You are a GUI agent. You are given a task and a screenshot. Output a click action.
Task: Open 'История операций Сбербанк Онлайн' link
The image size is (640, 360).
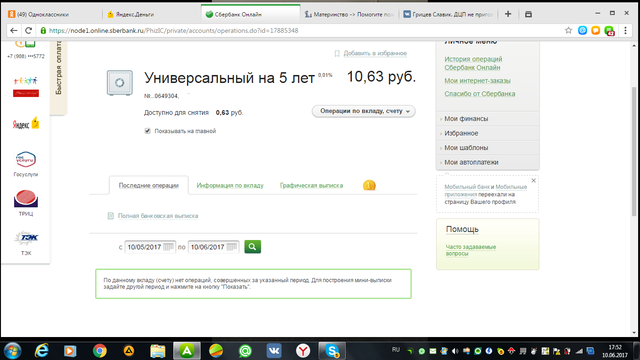click(x=473, y=63)
